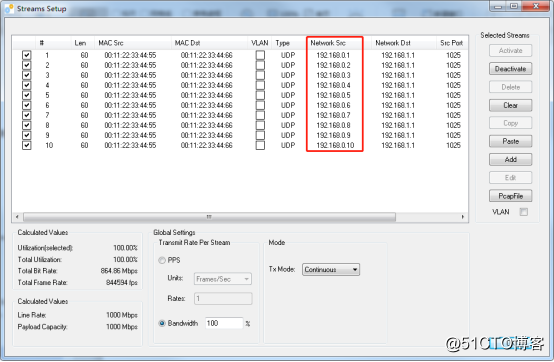This screenshot has width=554, height=362.
Task: Click the Clear button
Action: 511,105
